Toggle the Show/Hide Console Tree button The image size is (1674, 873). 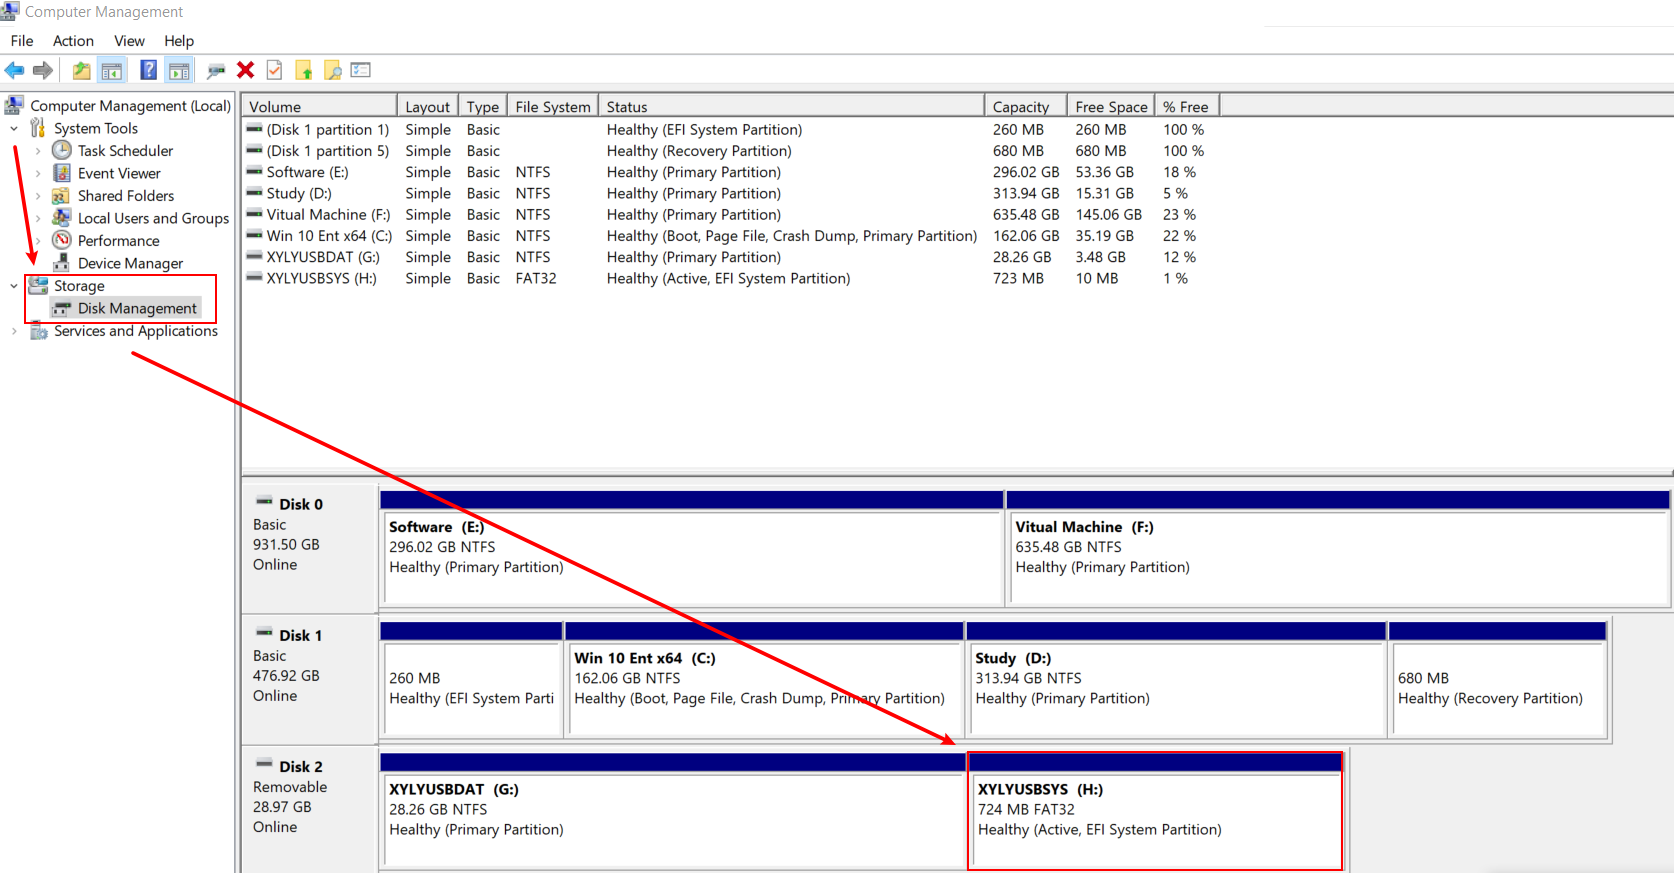click(112, 70)
